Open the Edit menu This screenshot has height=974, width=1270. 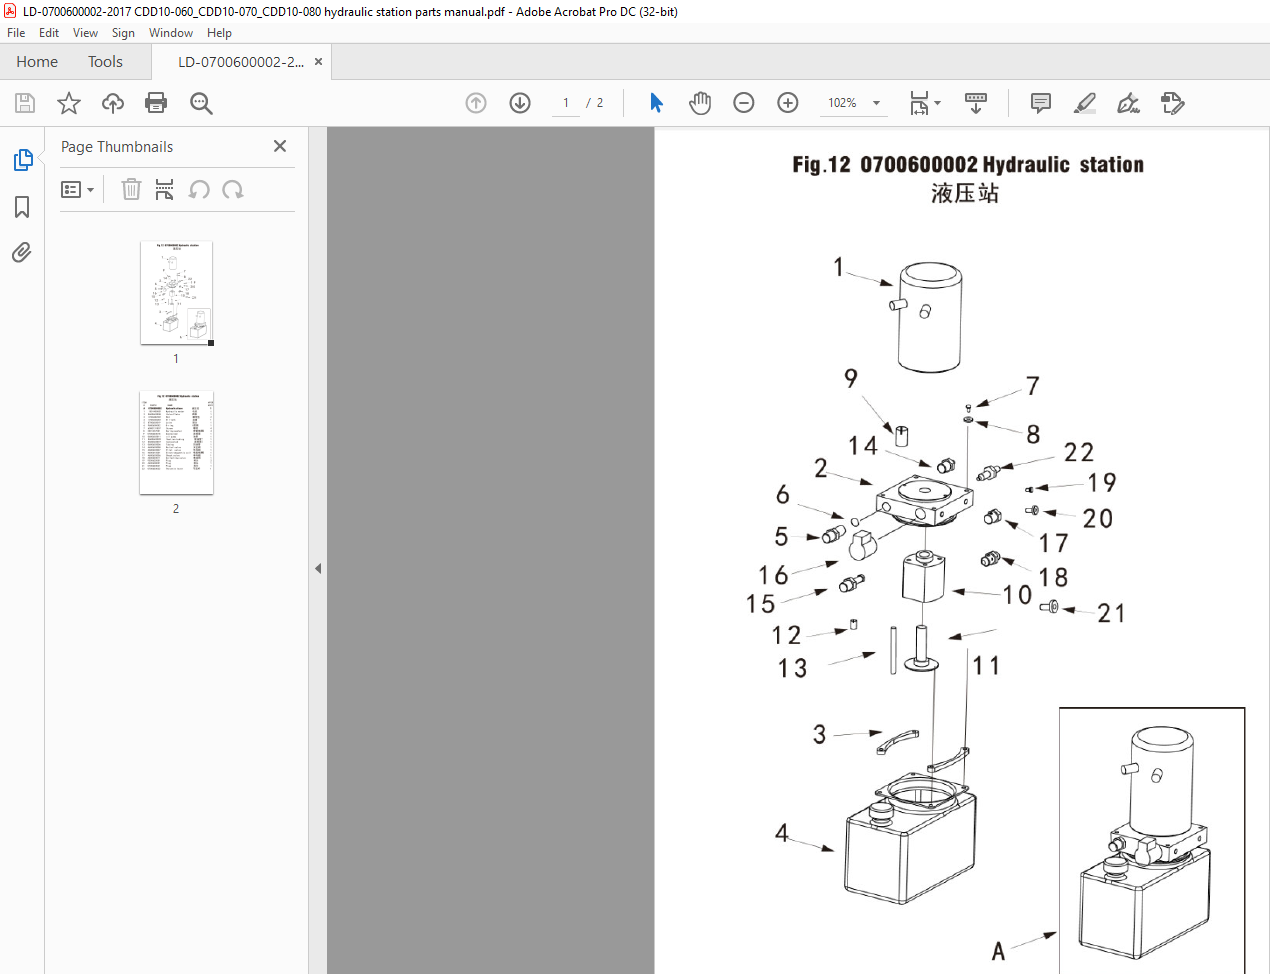pos(49,33)
